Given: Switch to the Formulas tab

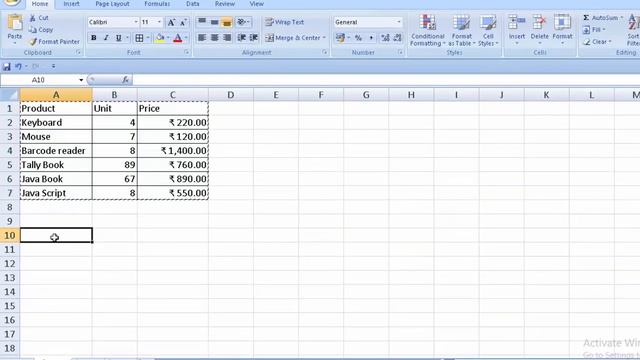Looking at the screenshot, I should click(157, 4).
